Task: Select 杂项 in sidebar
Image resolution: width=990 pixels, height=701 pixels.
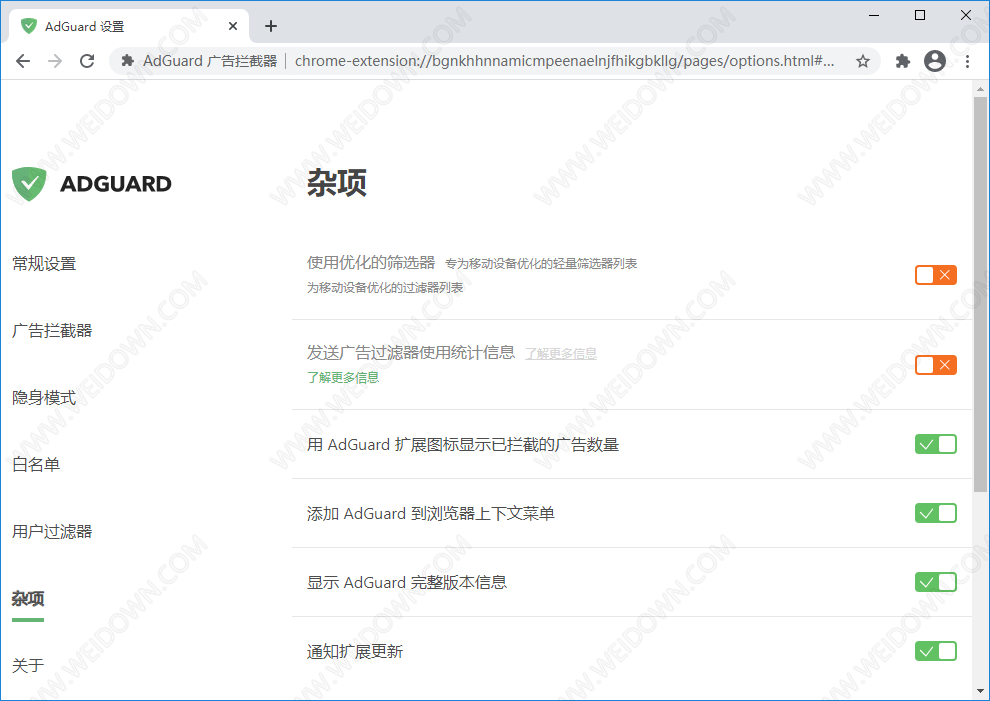Action: 28,598
